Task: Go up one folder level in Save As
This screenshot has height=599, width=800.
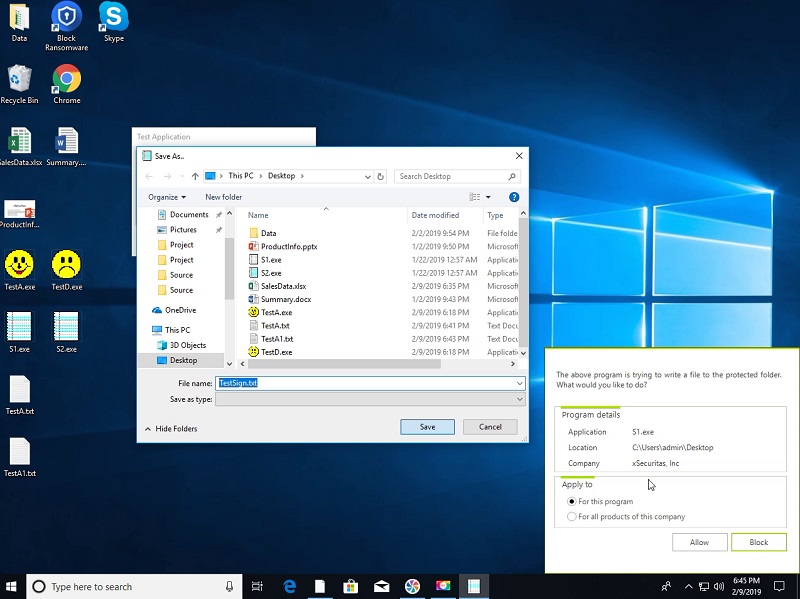Action: coord(195,176)
